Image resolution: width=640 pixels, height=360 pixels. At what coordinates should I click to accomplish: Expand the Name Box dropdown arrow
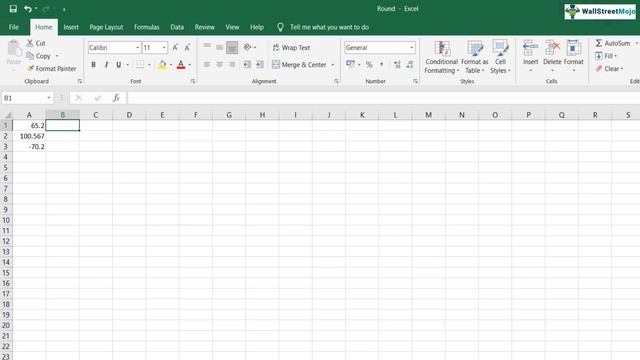(x=49, y=98)
